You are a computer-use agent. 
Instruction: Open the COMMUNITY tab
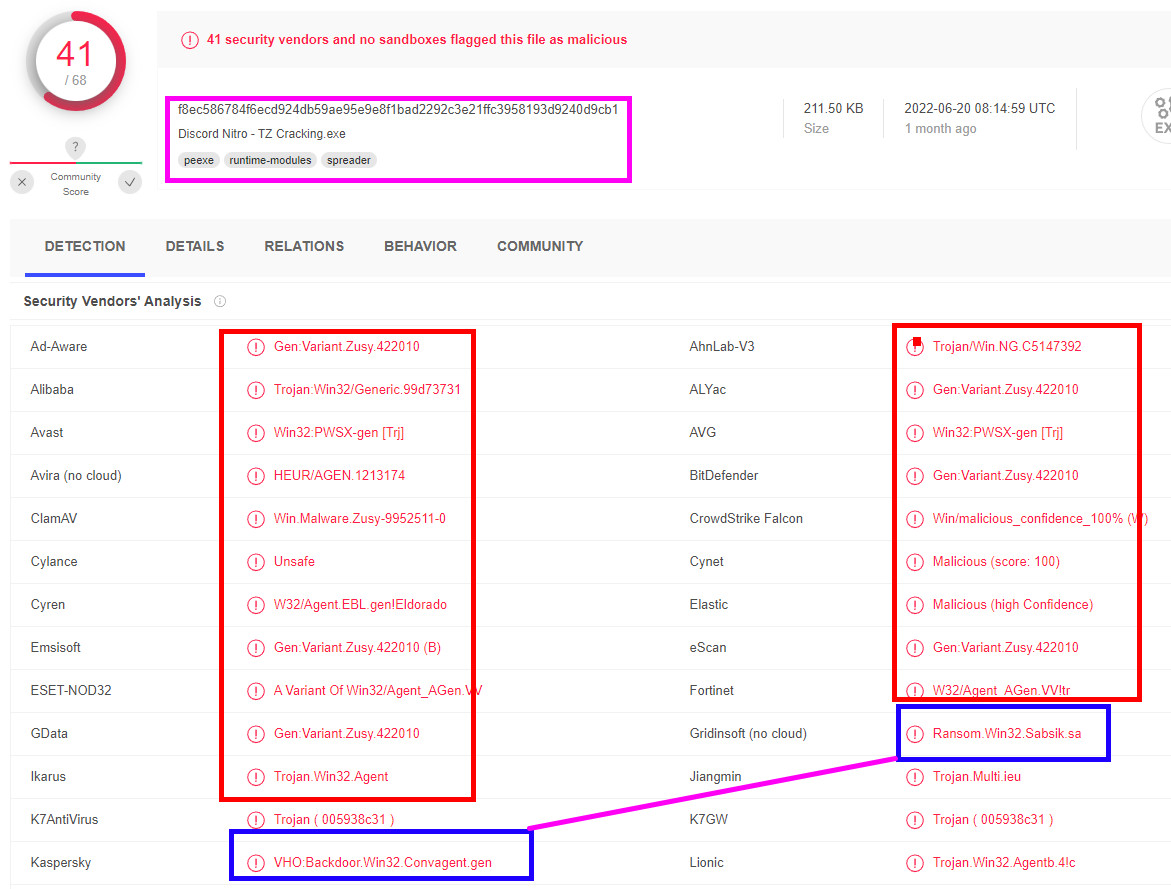coord(540,247)
